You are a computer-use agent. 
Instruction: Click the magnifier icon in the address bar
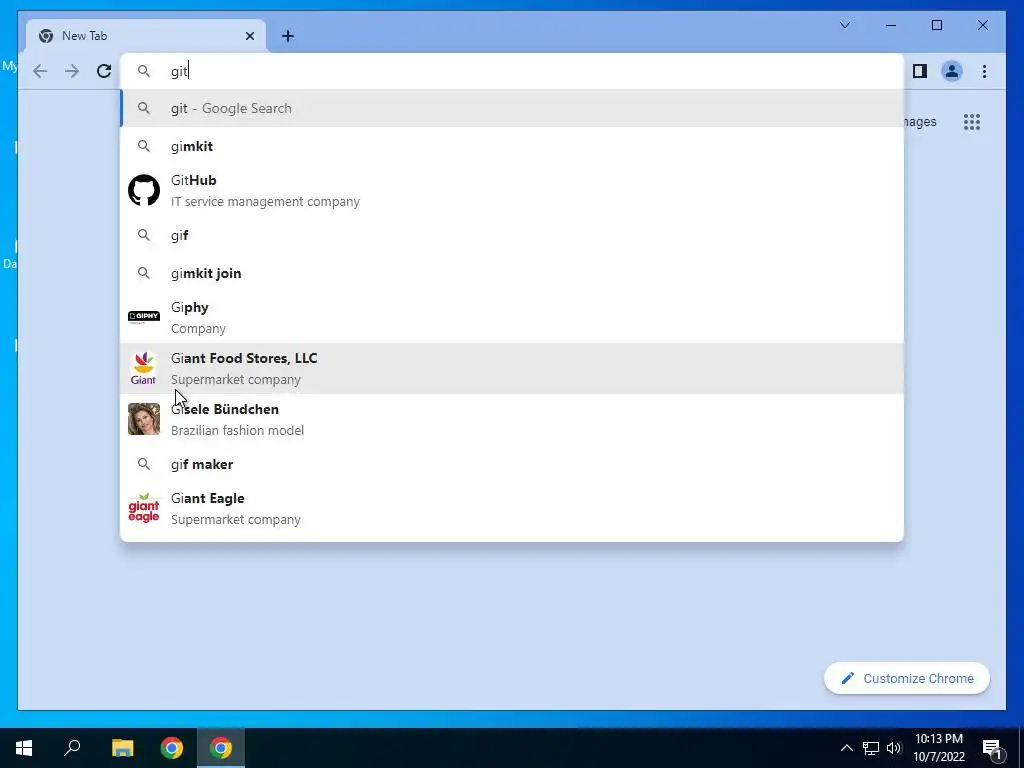pos(144,71)
